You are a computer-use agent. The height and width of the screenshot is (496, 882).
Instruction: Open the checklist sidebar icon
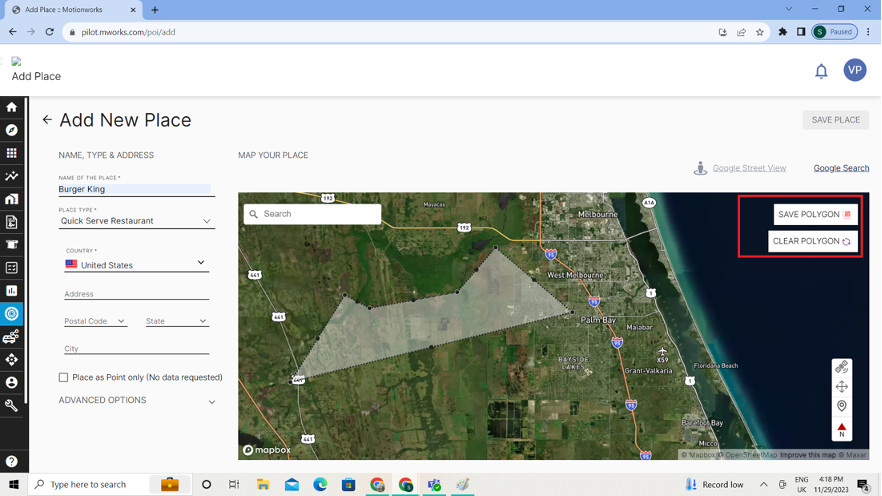click(11, 268)
